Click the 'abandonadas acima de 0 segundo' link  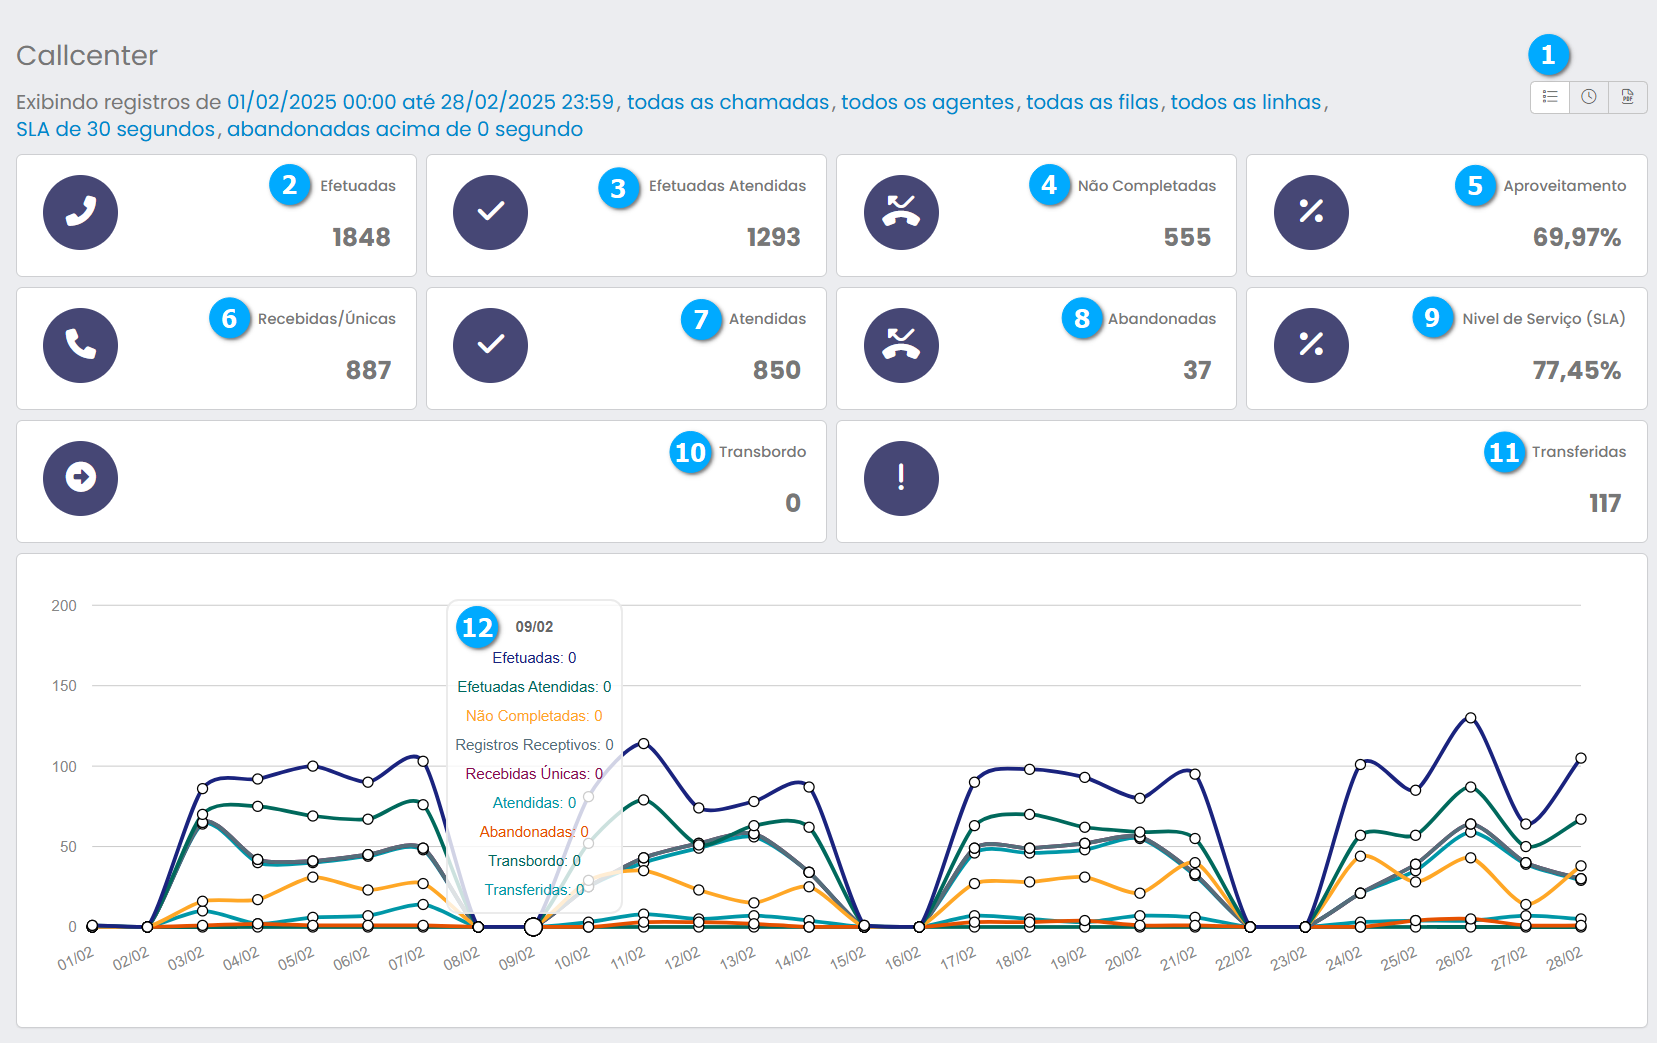tap(404, 129)
